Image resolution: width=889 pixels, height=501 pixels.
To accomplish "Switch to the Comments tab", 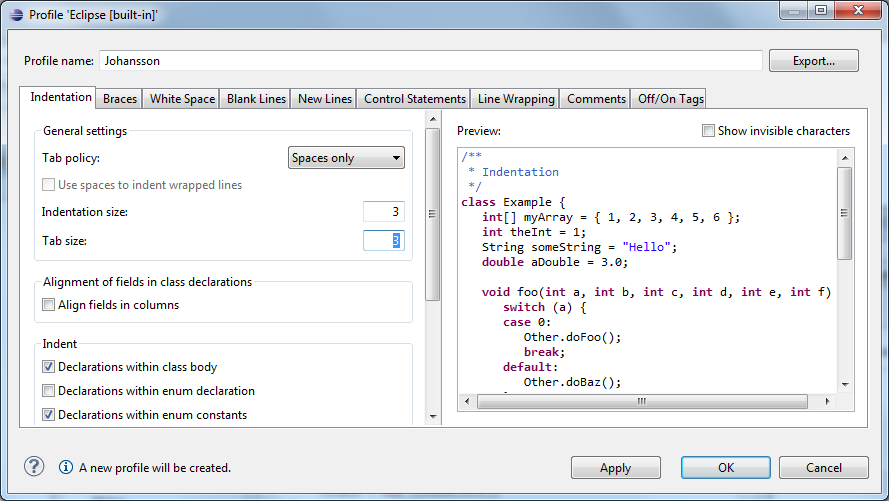I will (x=596, y=99).
